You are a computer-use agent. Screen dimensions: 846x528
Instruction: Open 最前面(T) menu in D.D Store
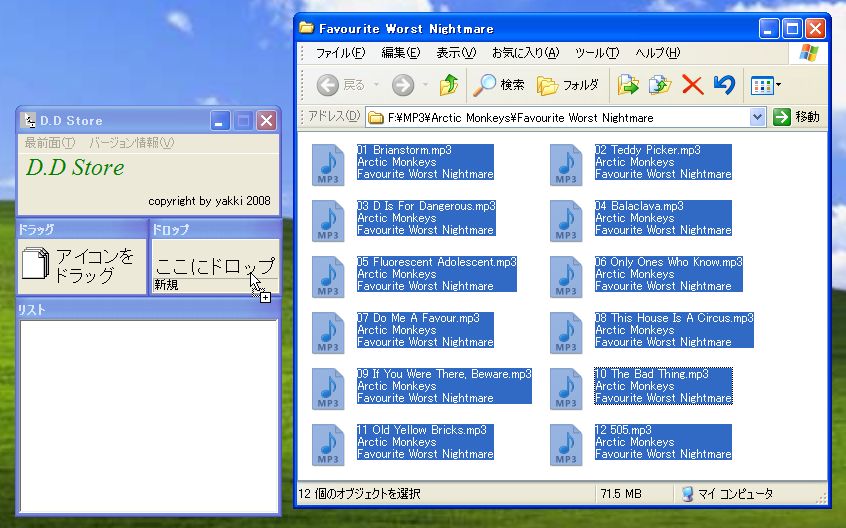(x=50, y=143)
